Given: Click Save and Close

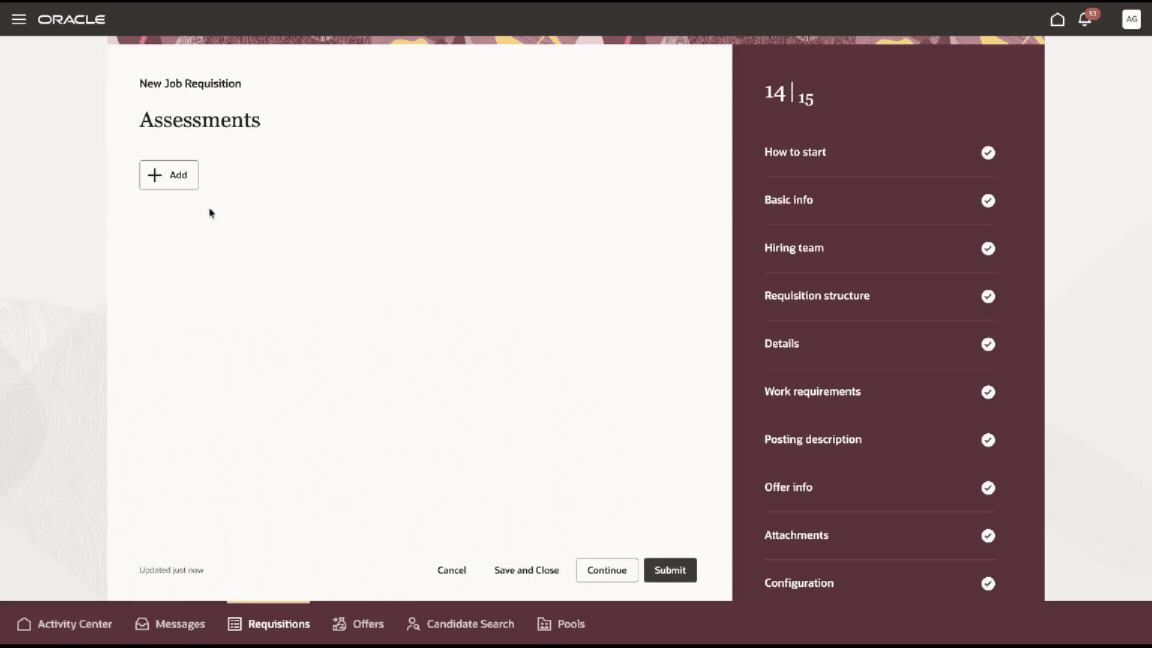Looking at the screenshot, I should pos(526,570).
